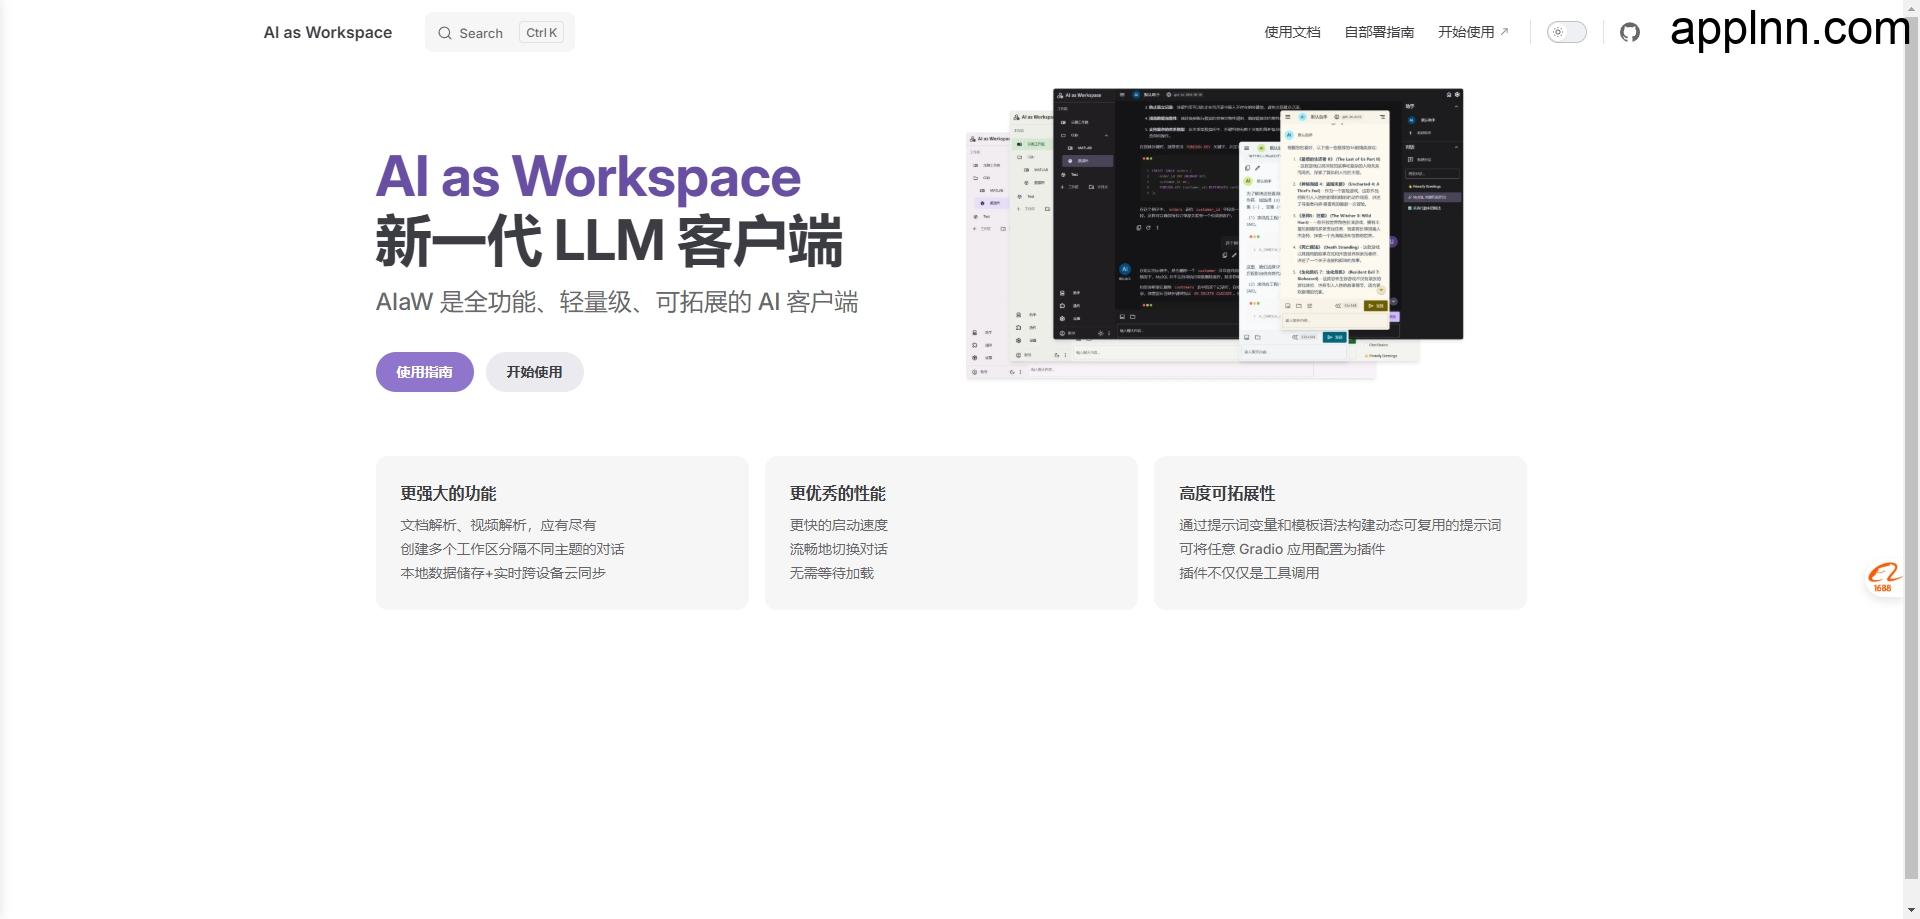The height and width of the screenshot is (919, 1920).
Task: Click the 高度可拓展性 feature card heading
Action: coord(1227,493)
